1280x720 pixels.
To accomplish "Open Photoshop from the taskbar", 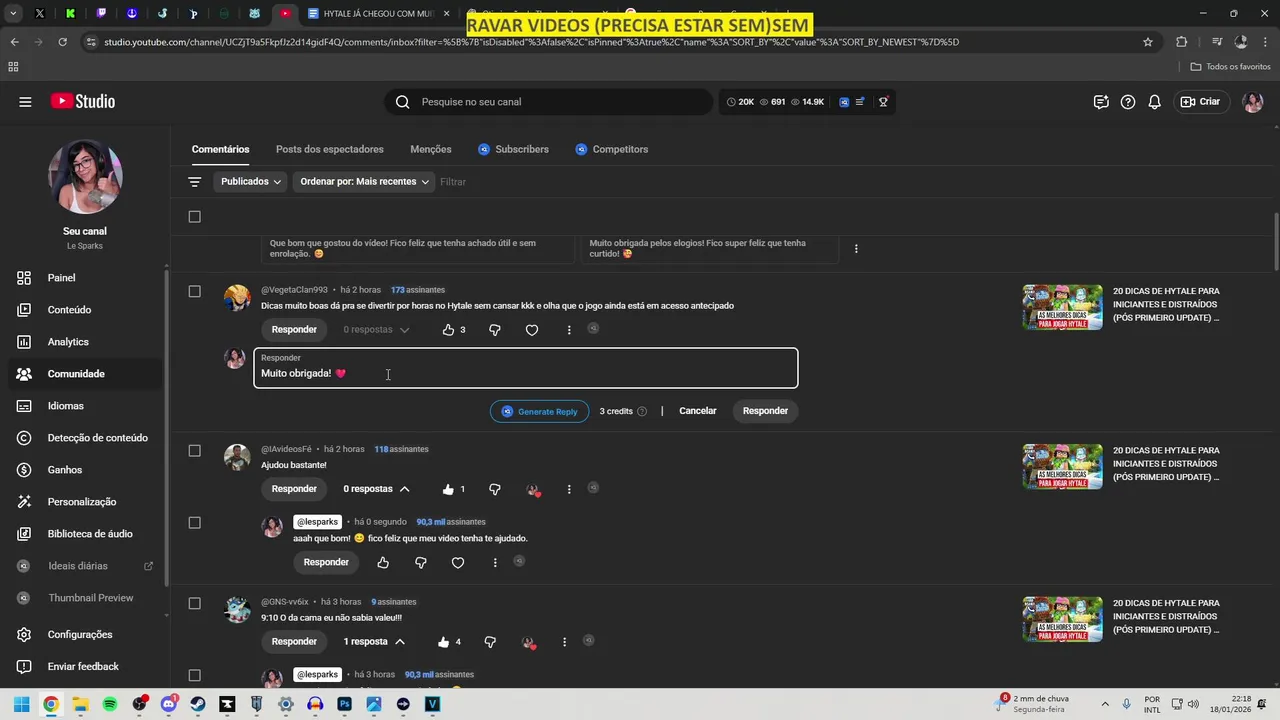I will coord(344,704).
